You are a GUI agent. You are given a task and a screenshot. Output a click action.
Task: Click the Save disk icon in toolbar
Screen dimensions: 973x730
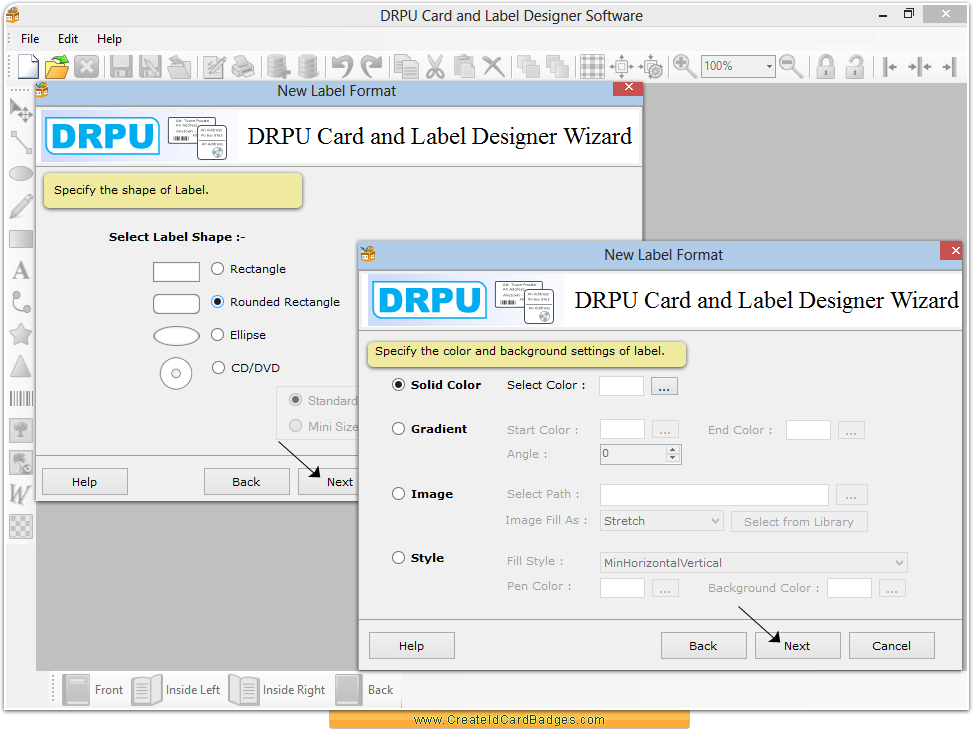pos(121,66)
